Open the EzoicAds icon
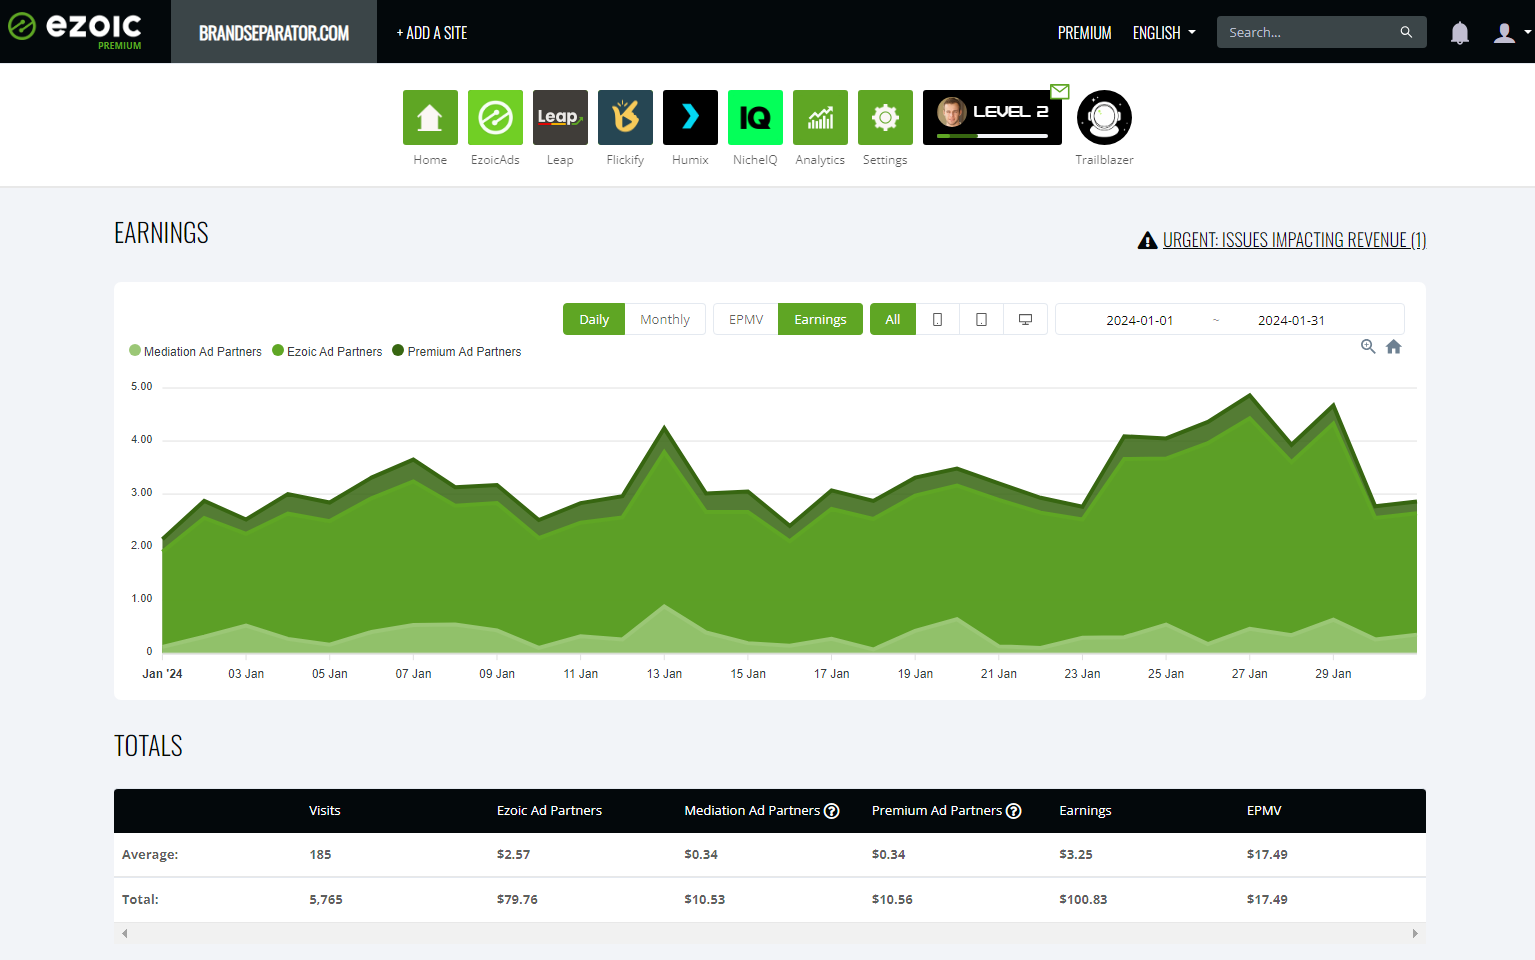This screenshot has width=1535, height=960. 495,117
